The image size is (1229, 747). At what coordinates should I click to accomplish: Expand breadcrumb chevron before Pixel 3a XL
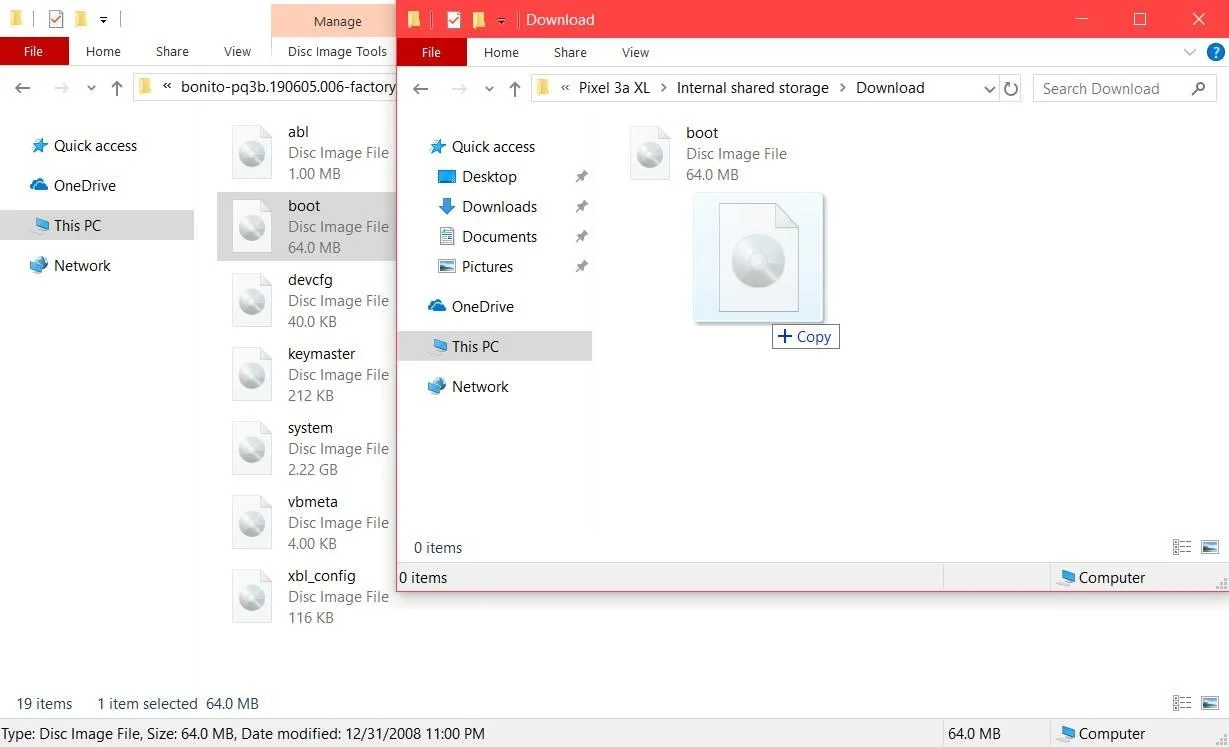click(565, 88)
